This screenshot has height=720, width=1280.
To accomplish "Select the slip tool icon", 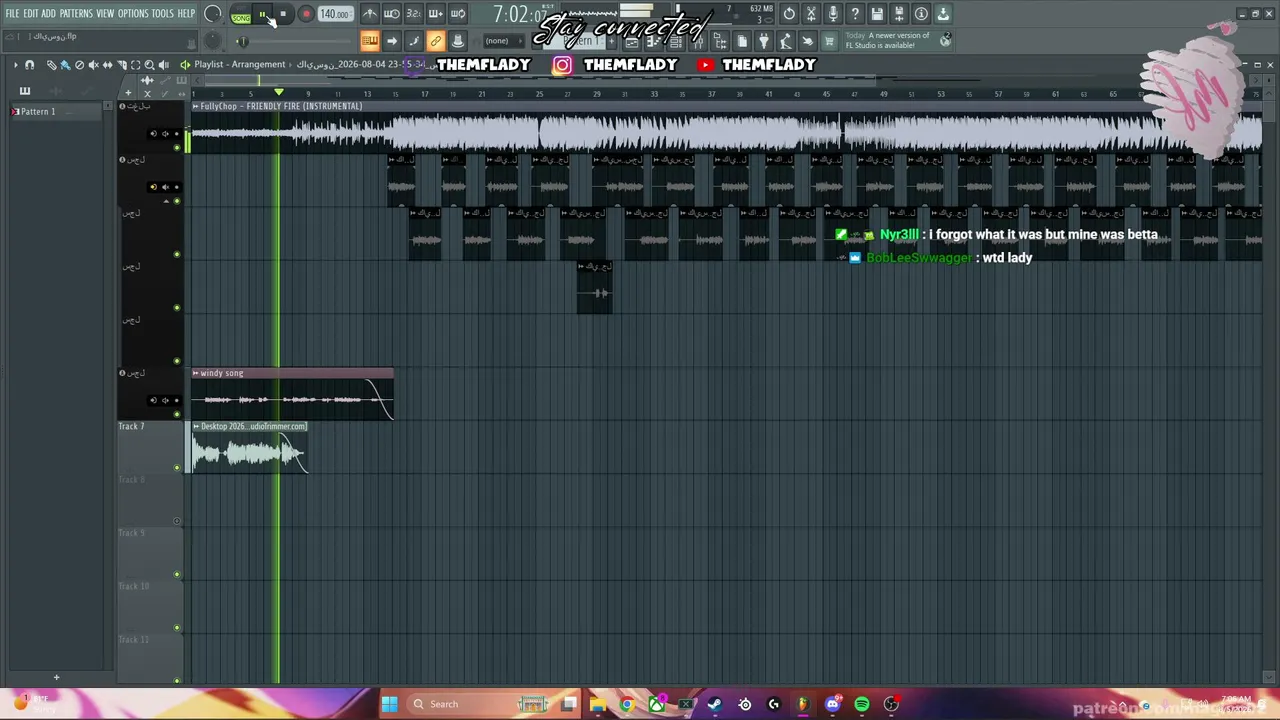I will pos(107,65).
